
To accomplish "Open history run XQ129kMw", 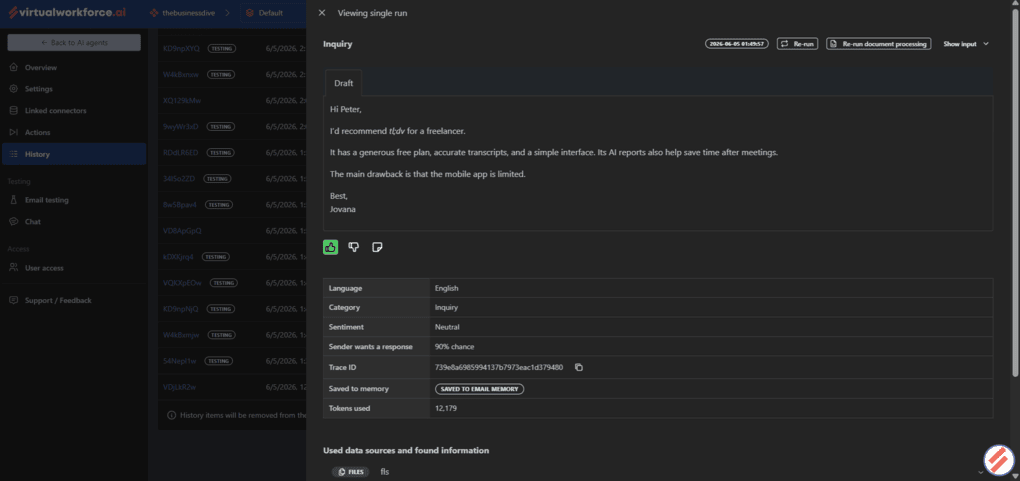I will point(181,100).
